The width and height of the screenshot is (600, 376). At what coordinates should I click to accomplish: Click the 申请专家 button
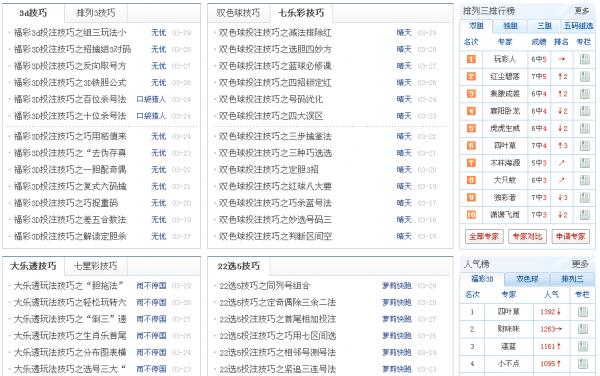571,236
